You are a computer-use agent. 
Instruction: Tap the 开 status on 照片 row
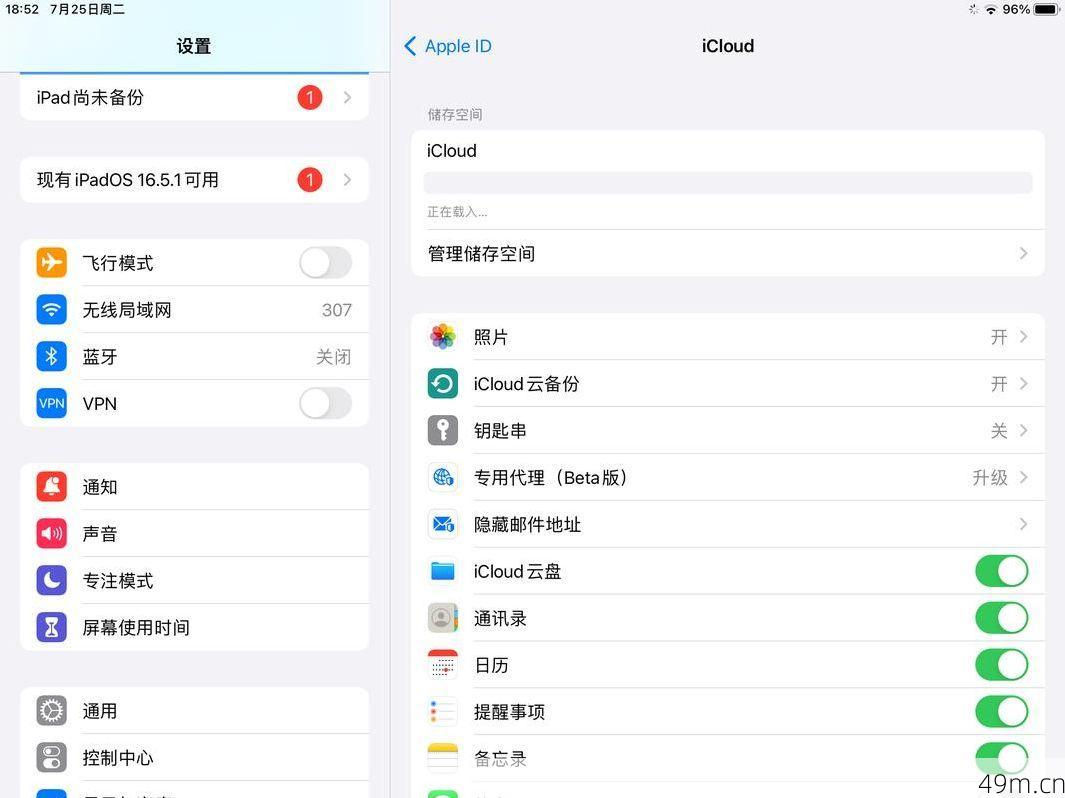pos(998,337)
